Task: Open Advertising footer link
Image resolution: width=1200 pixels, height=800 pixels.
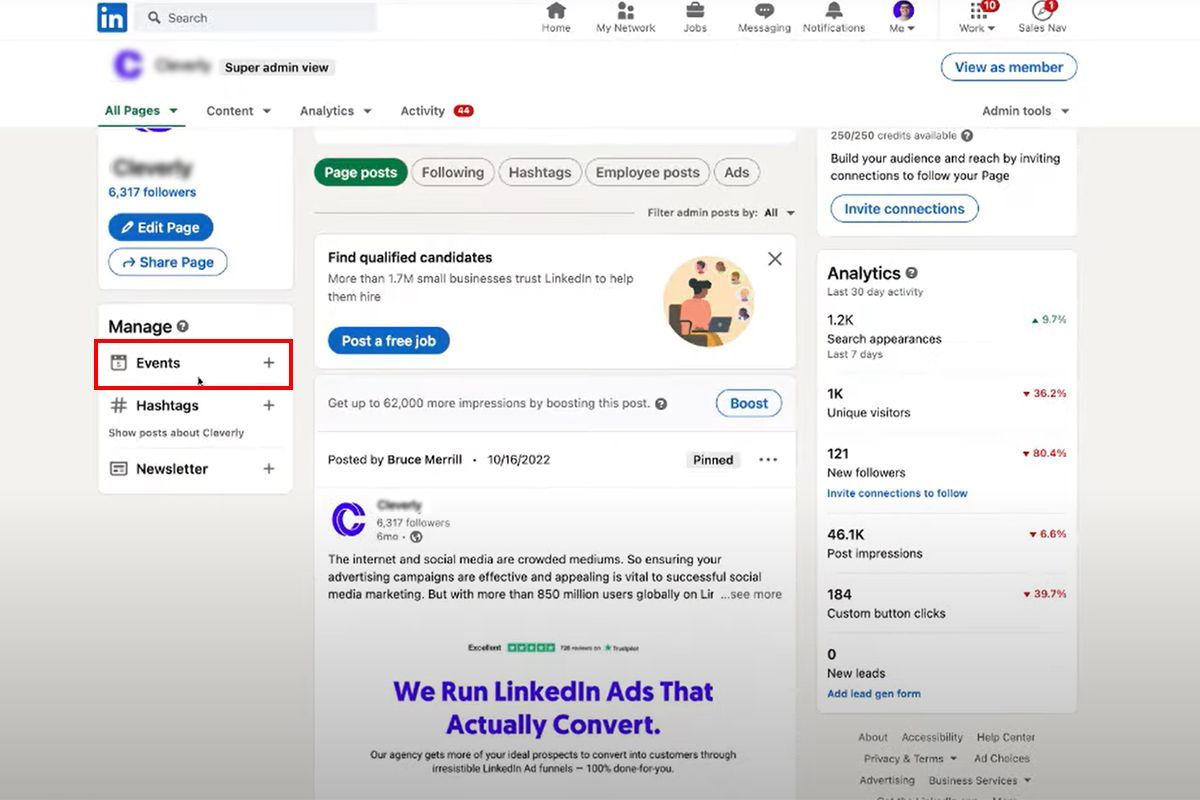Action: pos(887,780)
